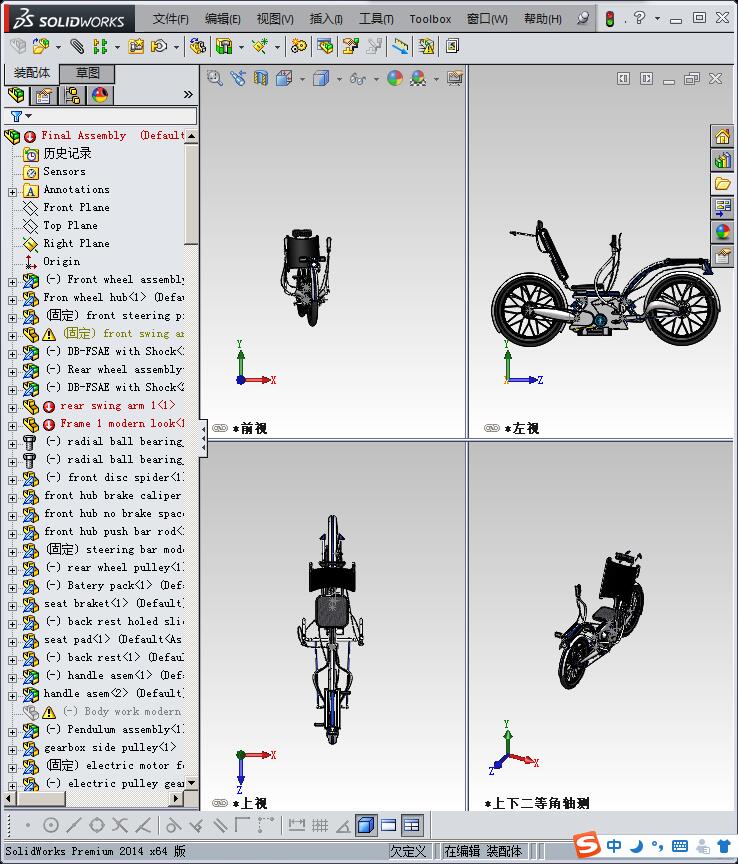
Task: Open the Smart Fasteners tool
Action: [x=136, y=46]
